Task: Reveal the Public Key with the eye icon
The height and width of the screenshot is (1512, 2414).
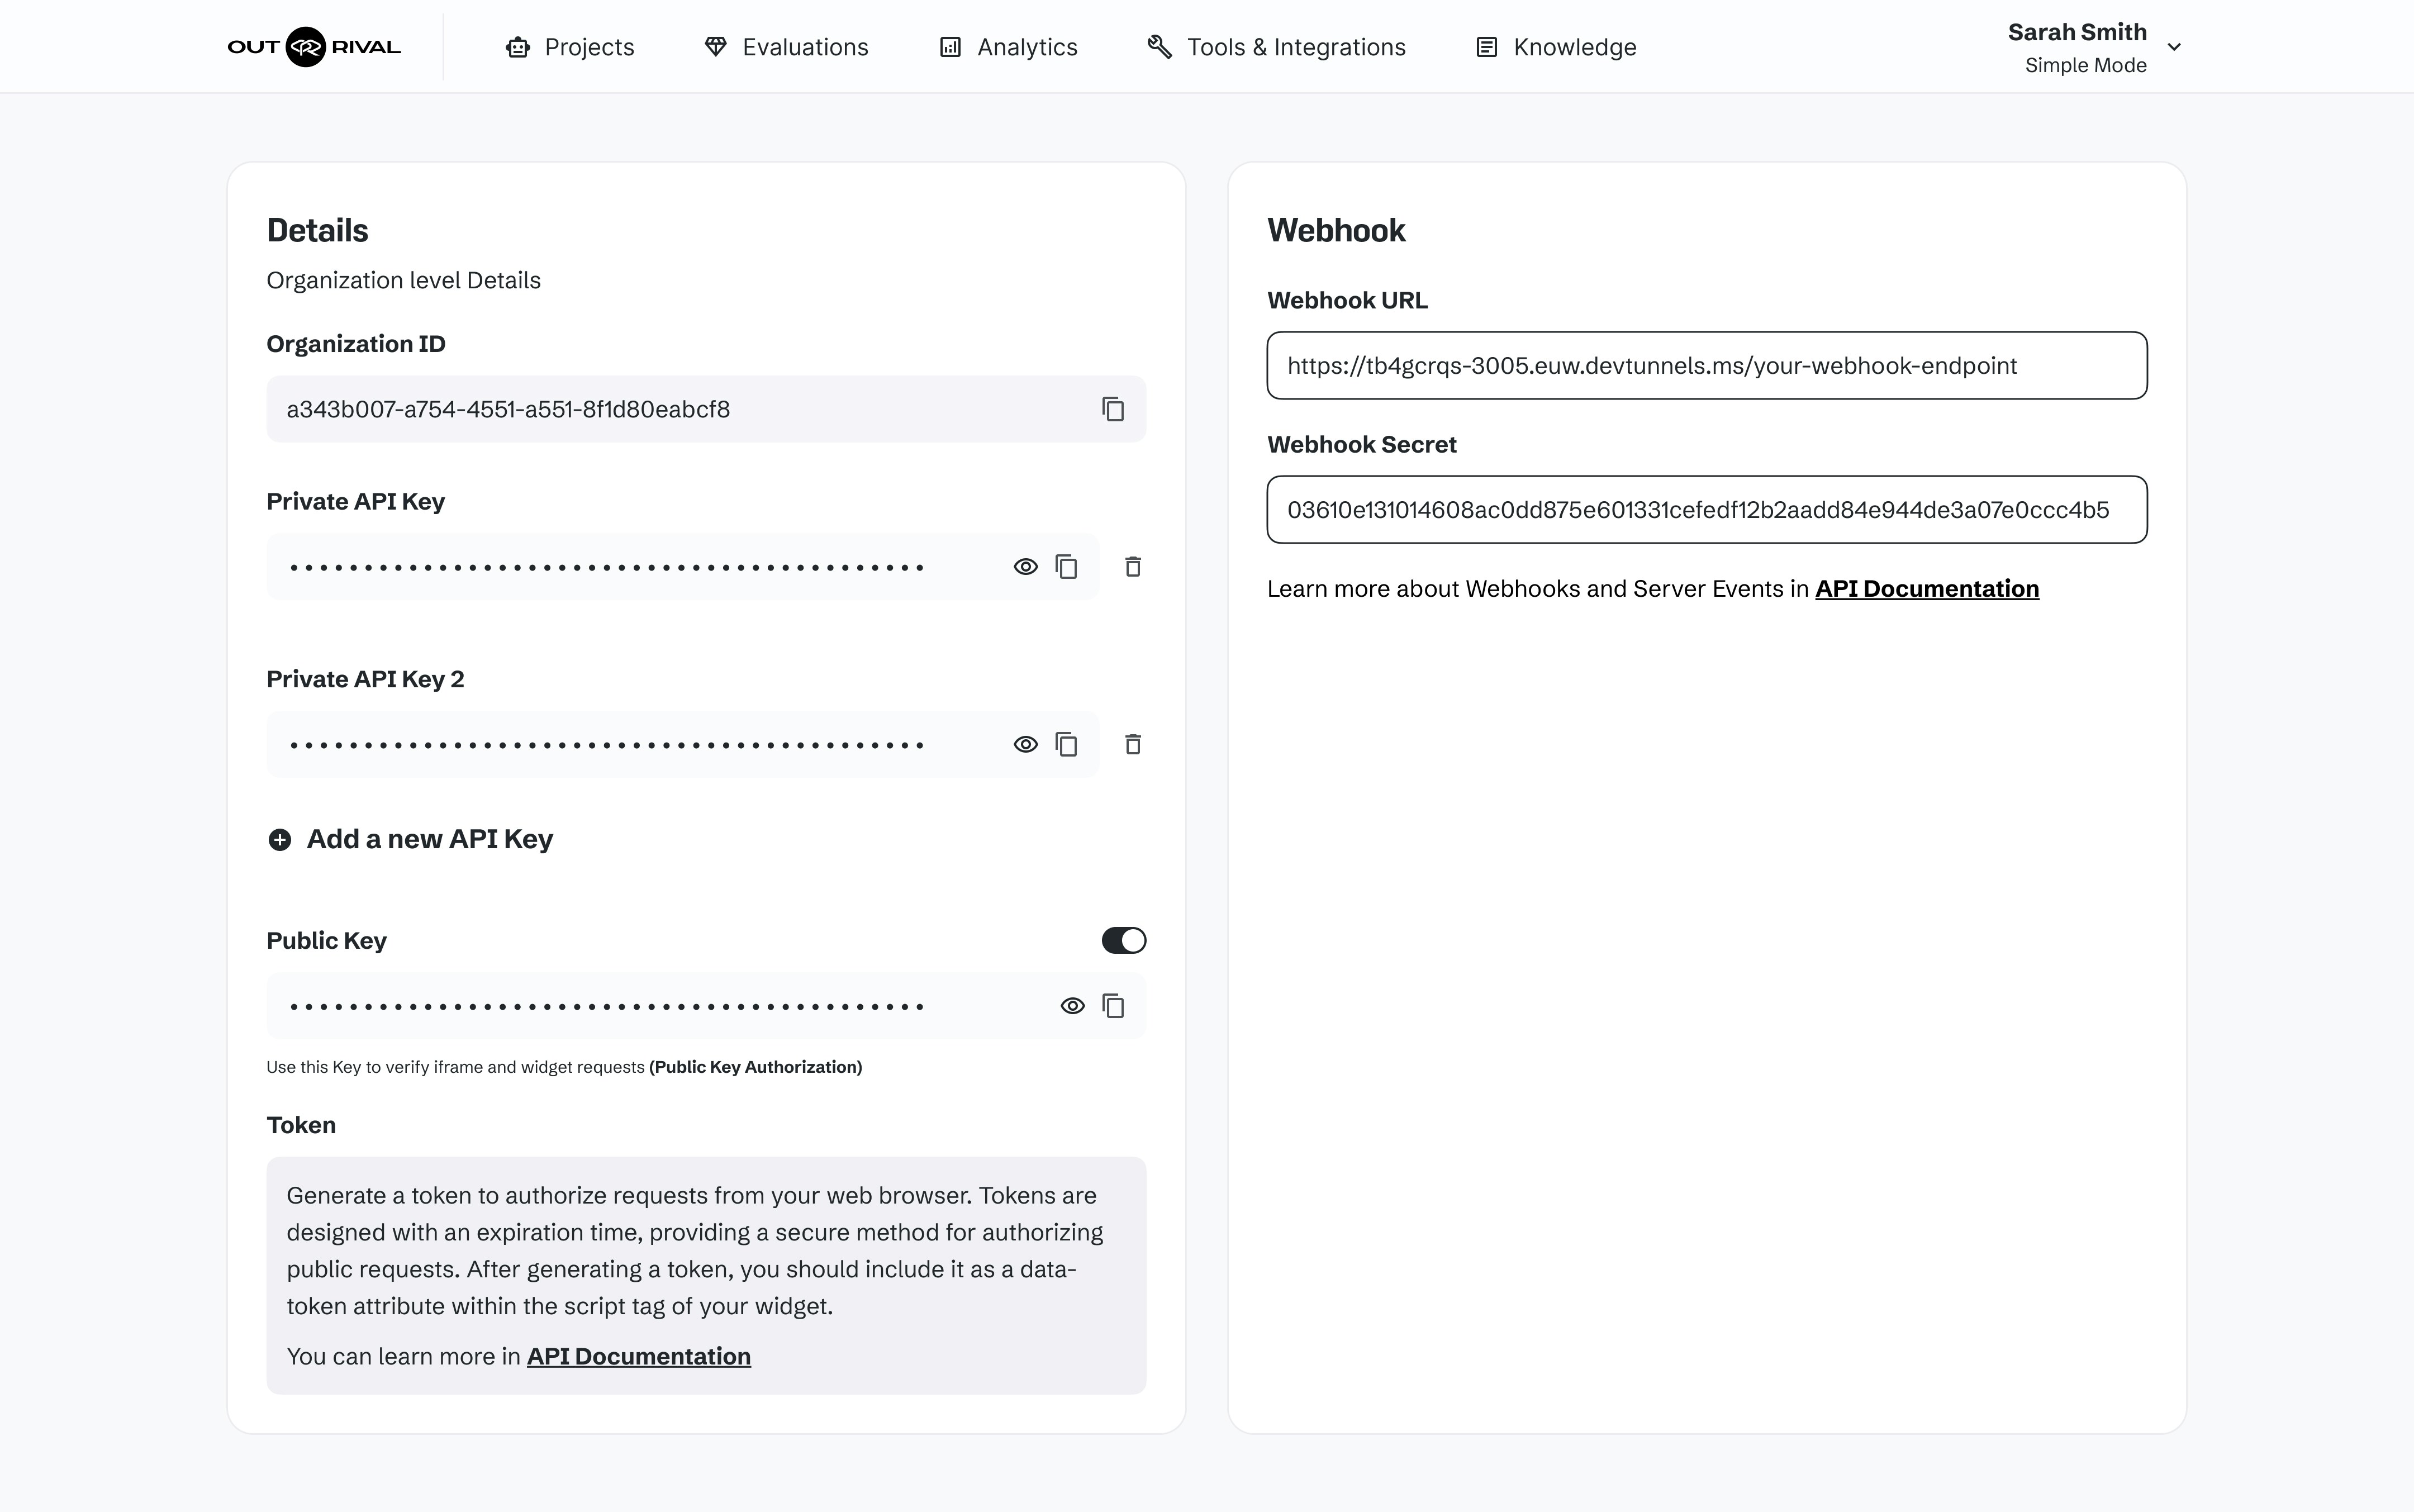Action: click(x=1072, y=1006)
